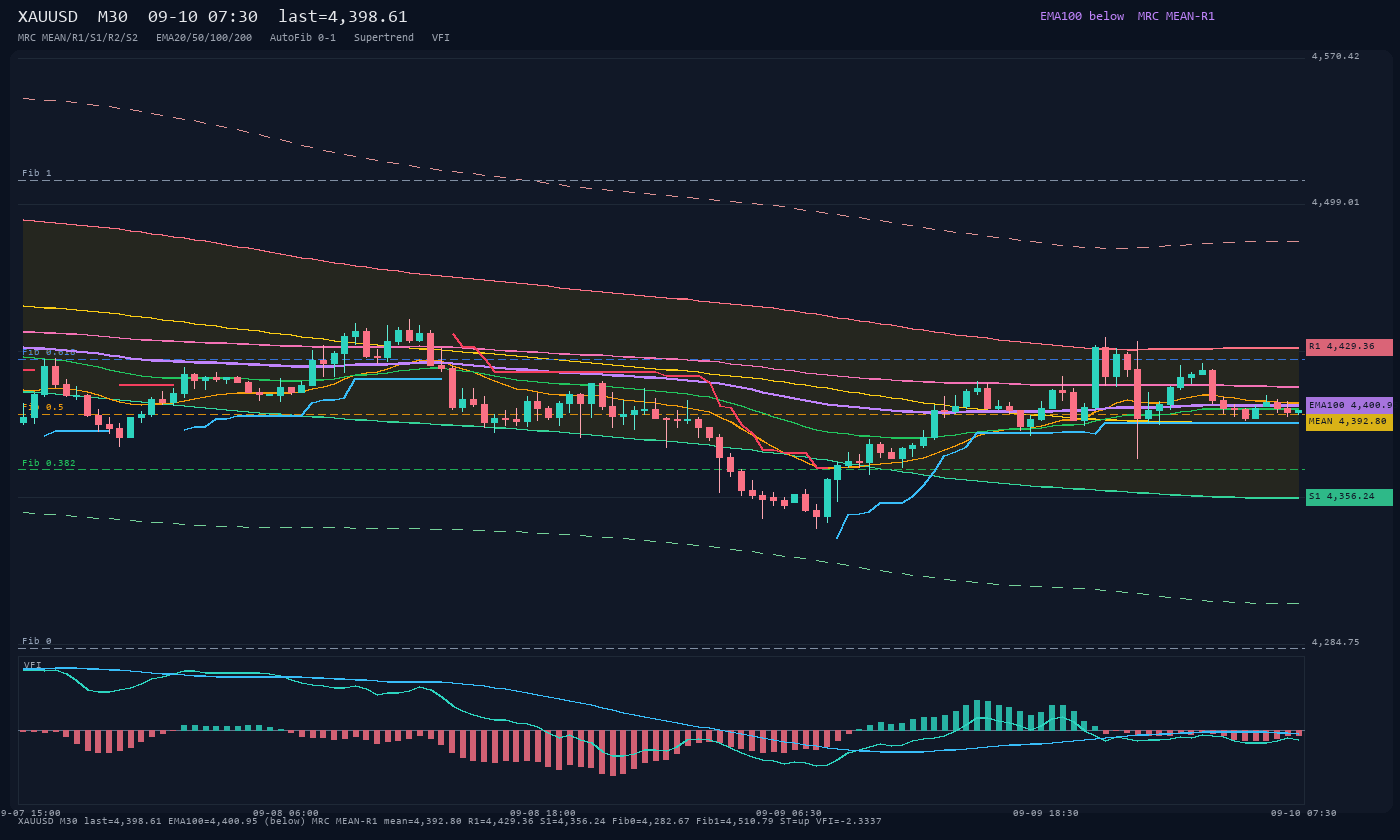Click EMA100=4,400.95 in the bottom status line

pyautogui.click(x=211, y=821)
